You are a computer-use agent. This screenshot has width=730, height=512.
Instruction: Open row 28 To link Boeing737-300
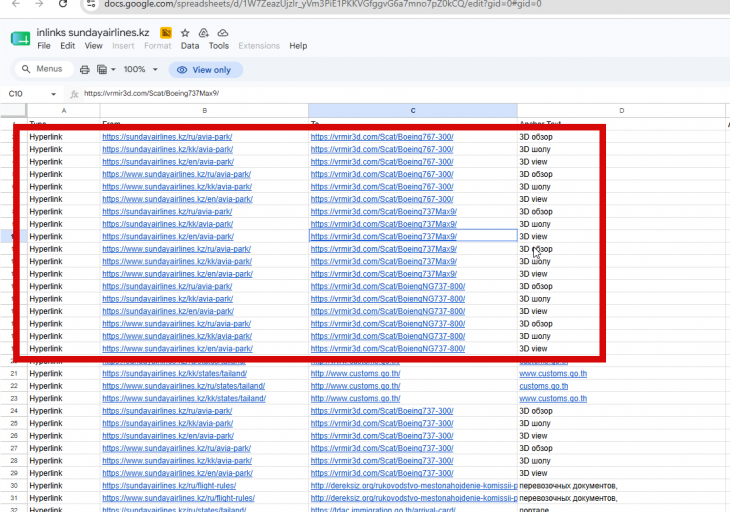(382, 461)
